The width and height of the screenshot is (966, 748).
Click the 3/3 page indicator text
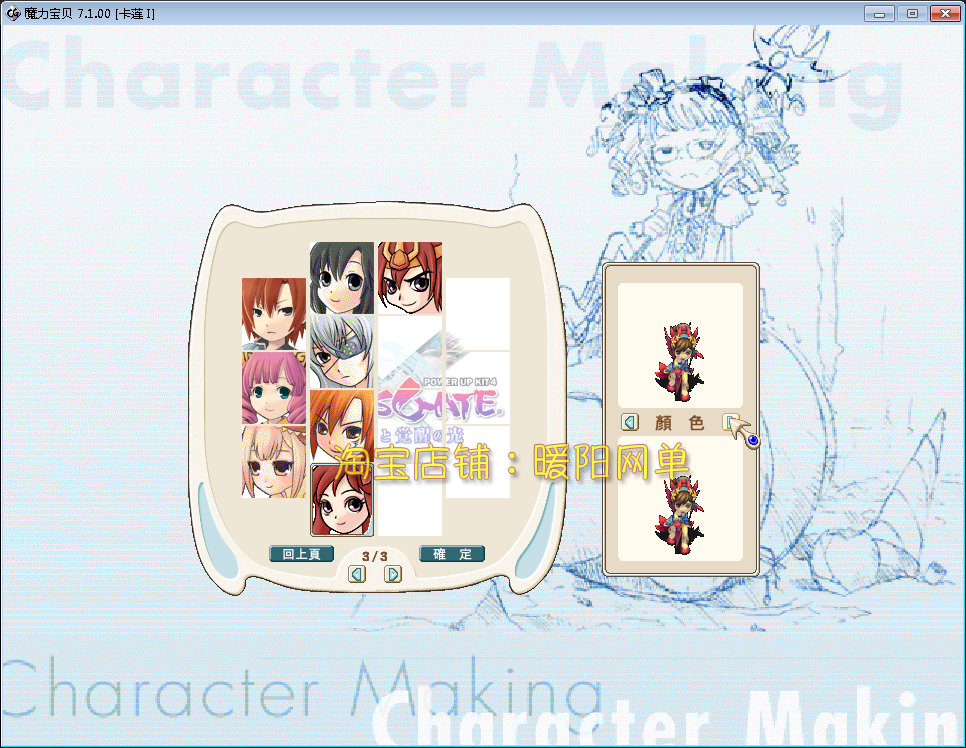coord(375,556)
